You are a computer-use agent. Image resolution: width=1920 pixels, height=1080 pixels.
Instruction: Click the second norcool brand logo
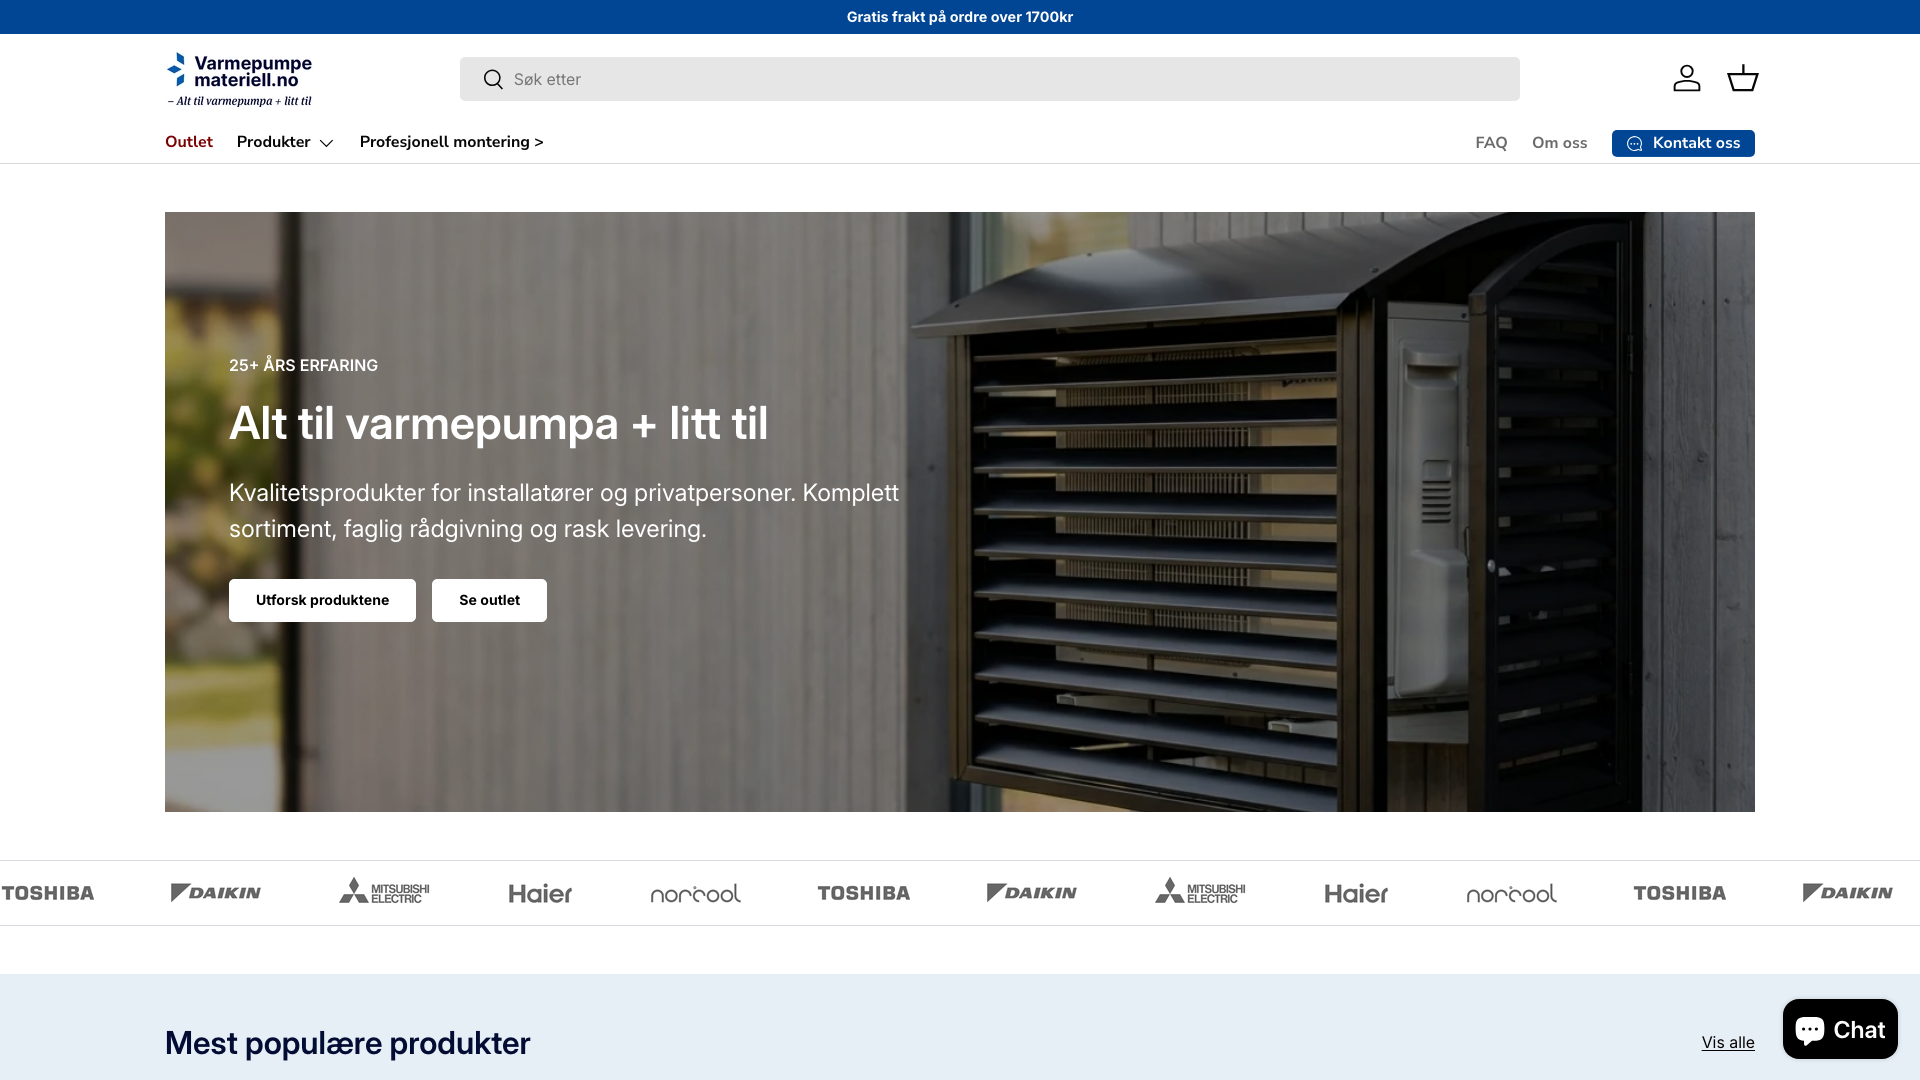point(1512,893)
